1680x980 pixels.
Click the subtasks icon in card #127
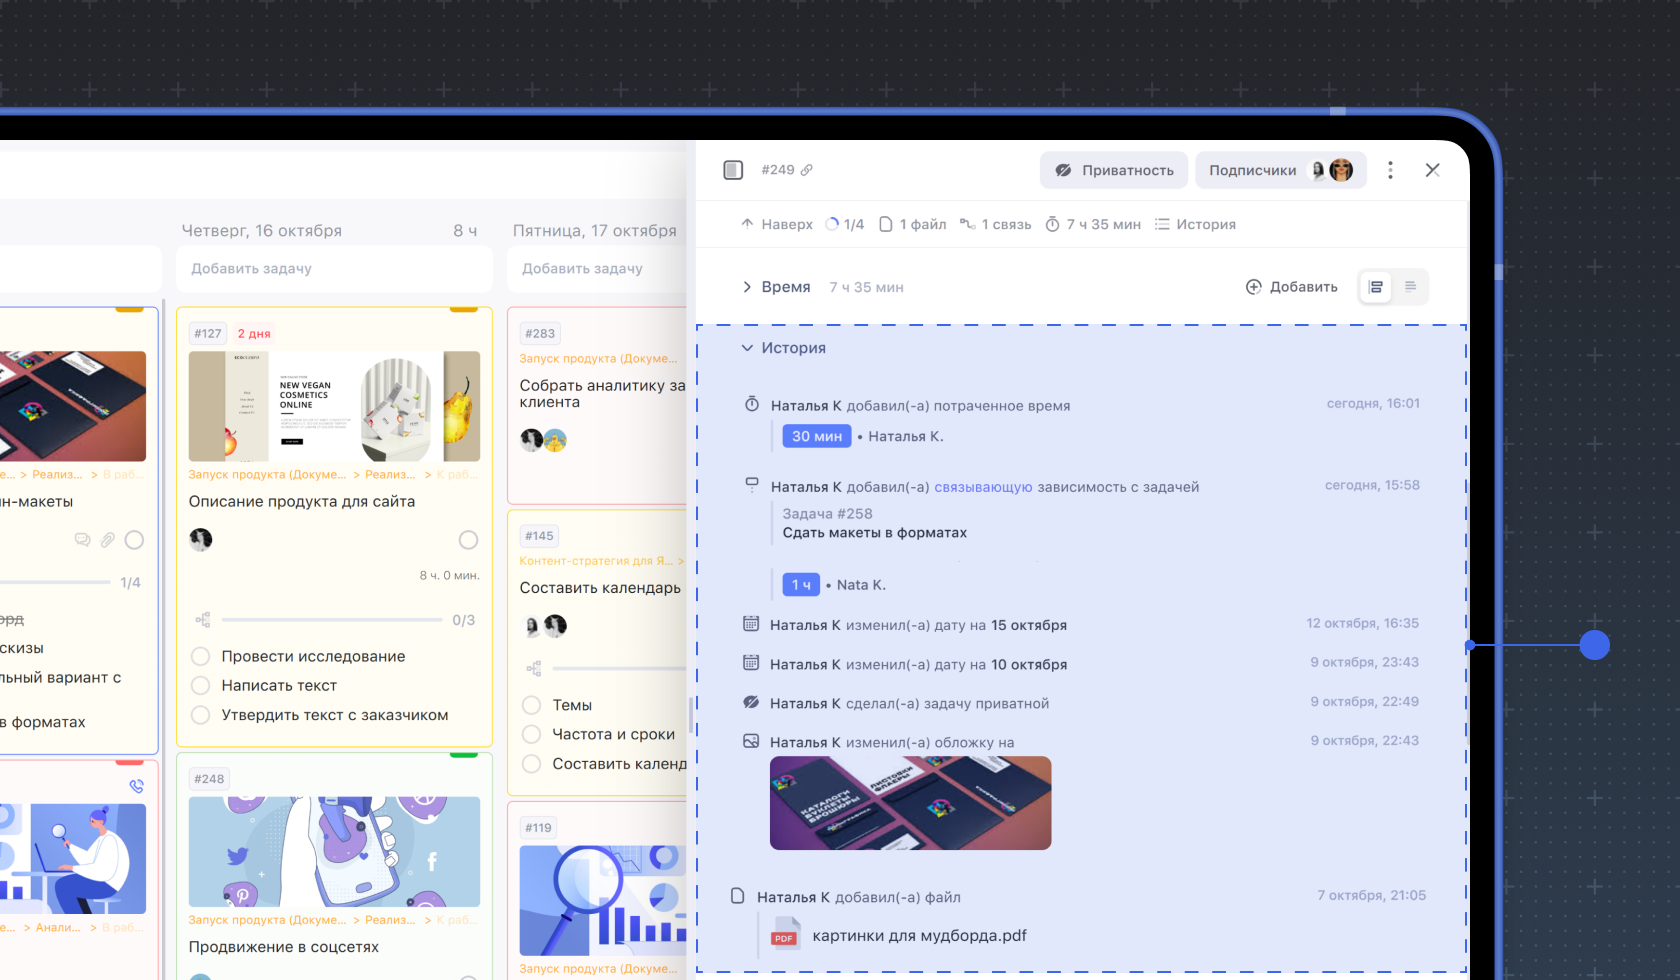[x=203, y=620]
